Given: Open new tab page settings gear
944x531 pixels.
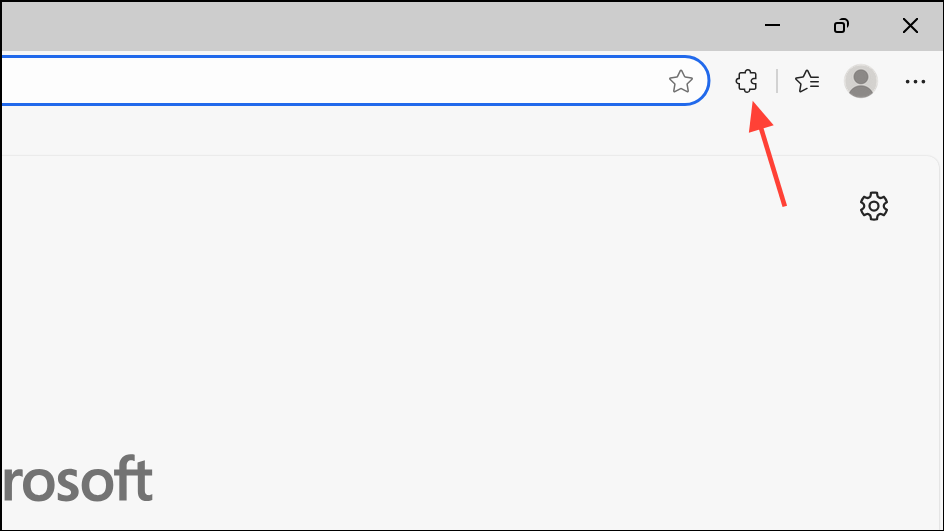Looking at the screenshot, I should pos(874,206).
